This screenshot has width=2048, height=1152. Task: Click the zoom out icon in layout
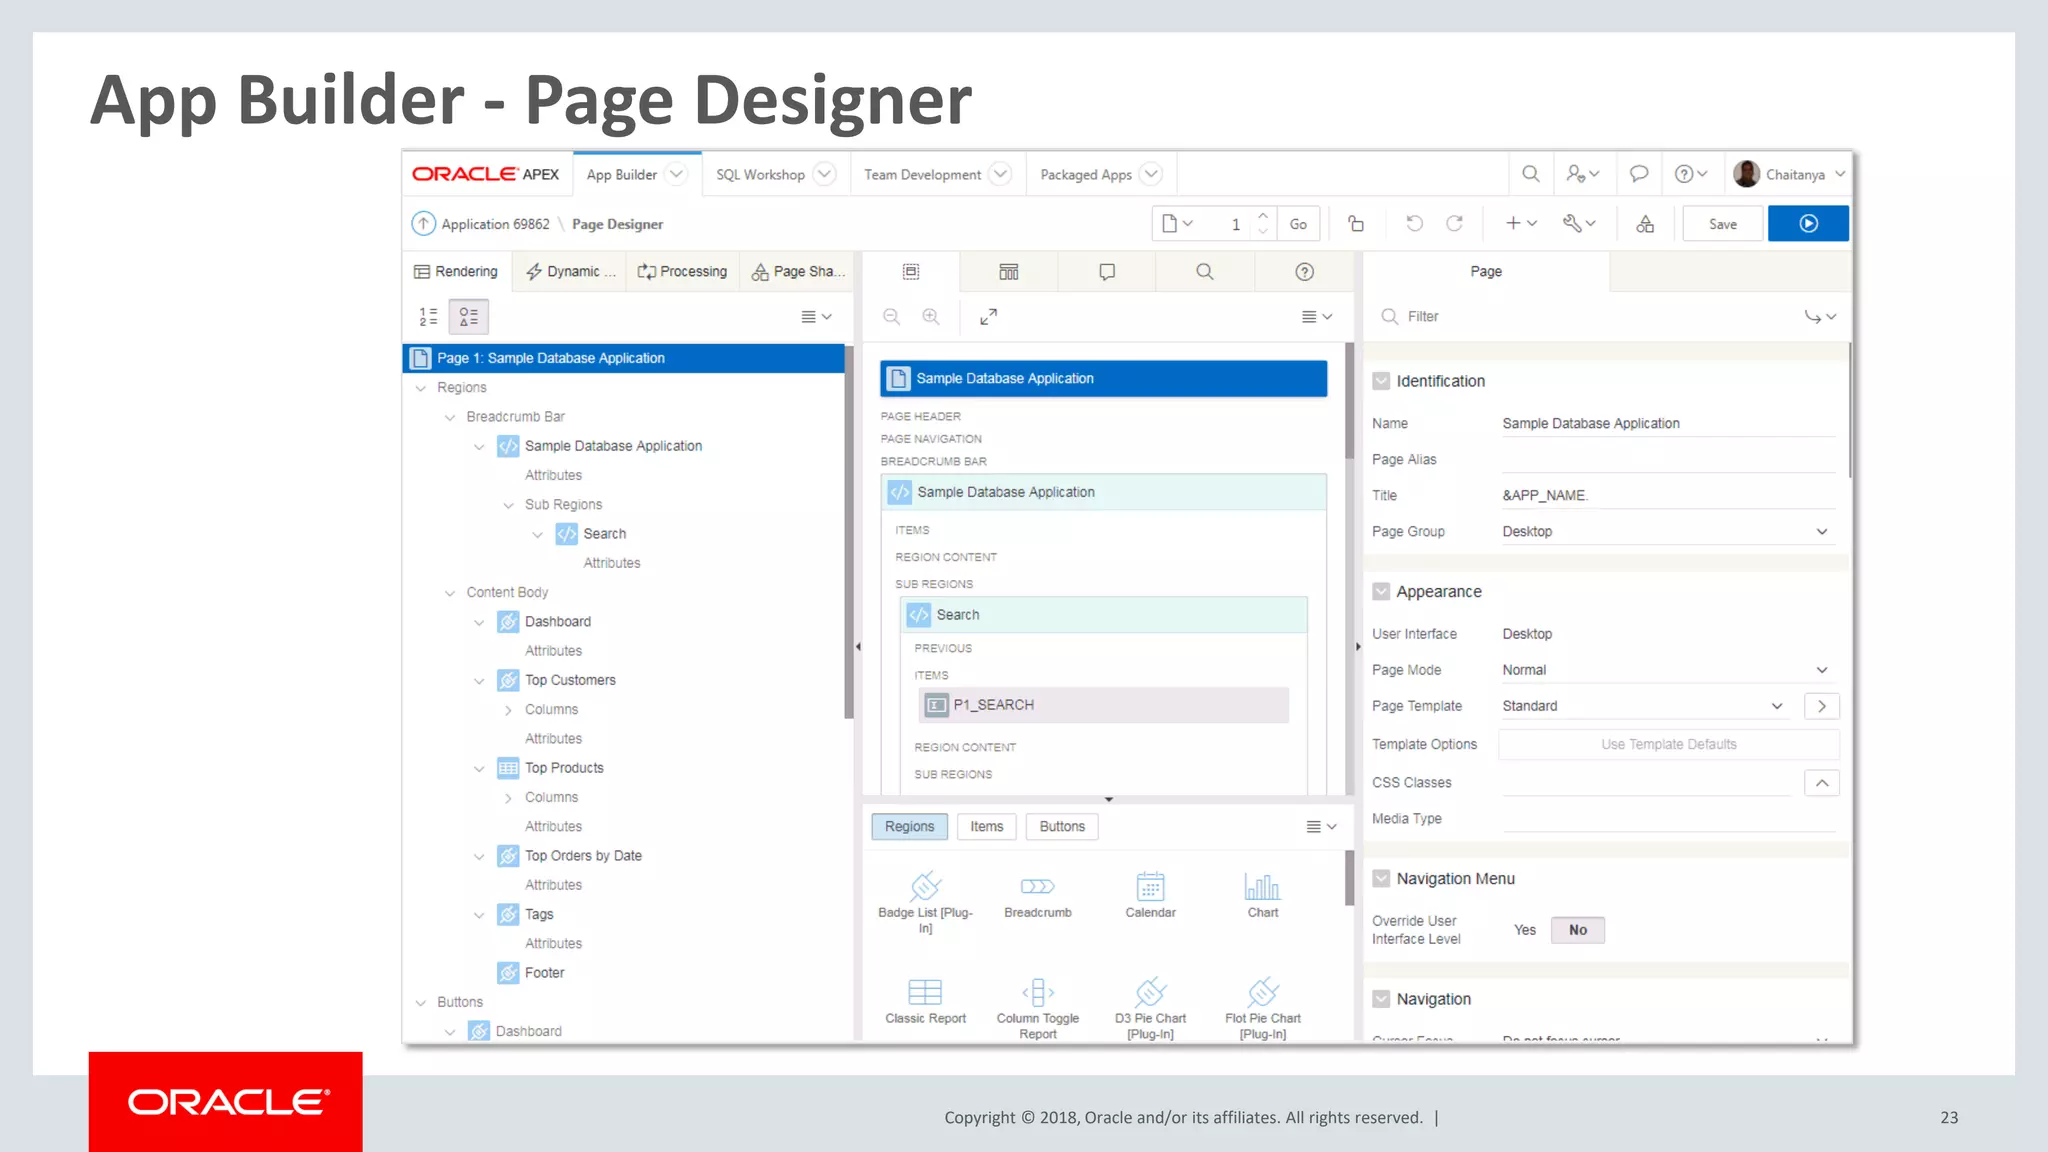coord(891,317)
